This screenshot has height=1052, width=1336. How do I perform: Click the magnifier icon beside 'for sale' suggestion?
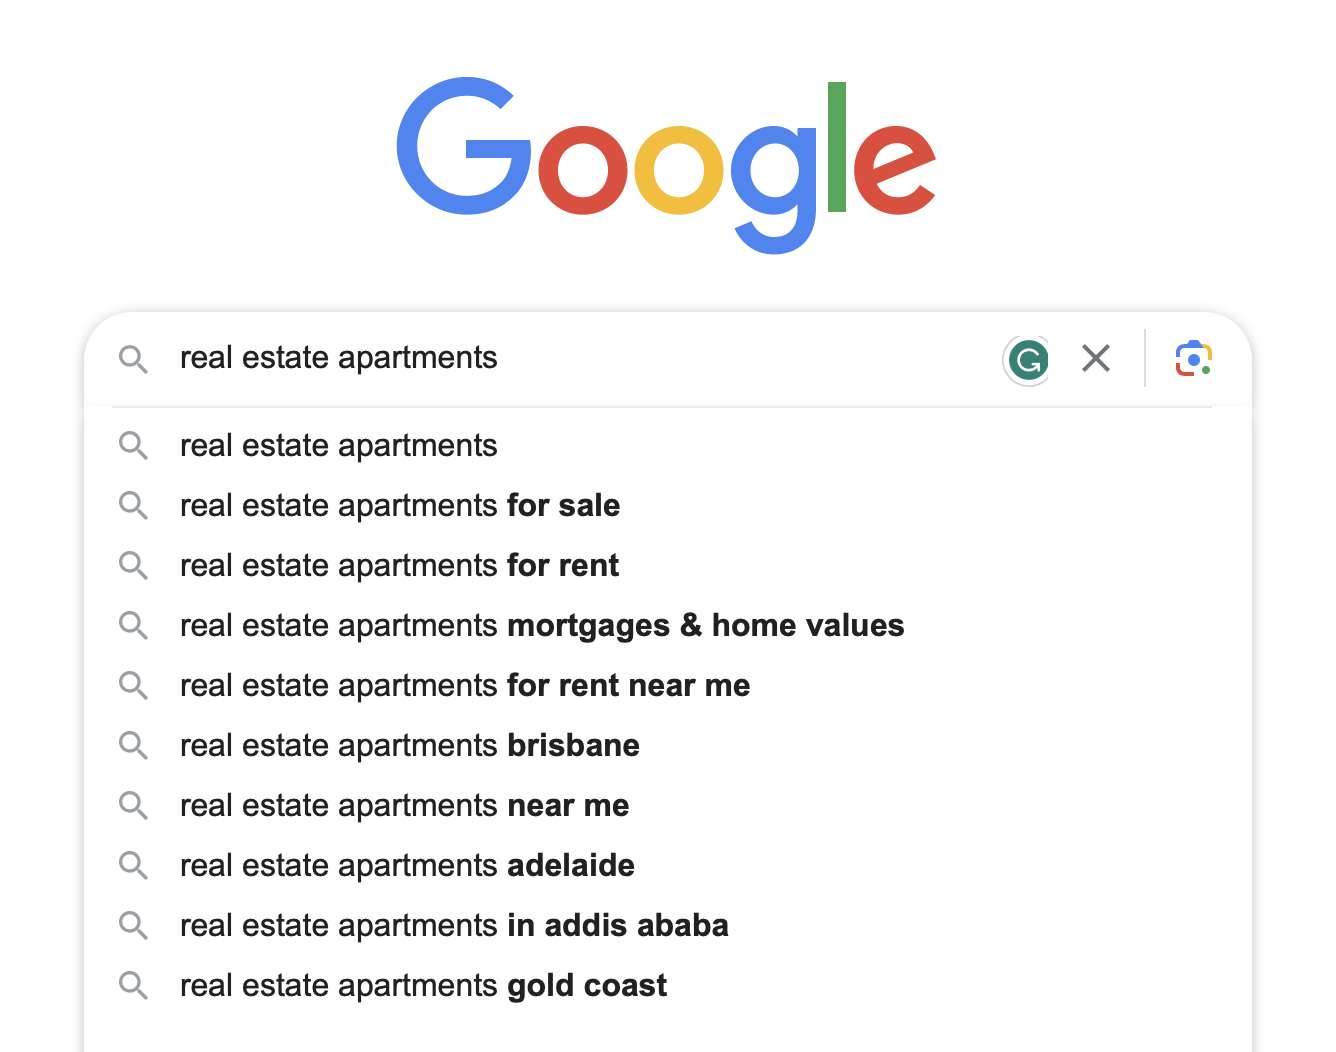click(x=133, y=506)
